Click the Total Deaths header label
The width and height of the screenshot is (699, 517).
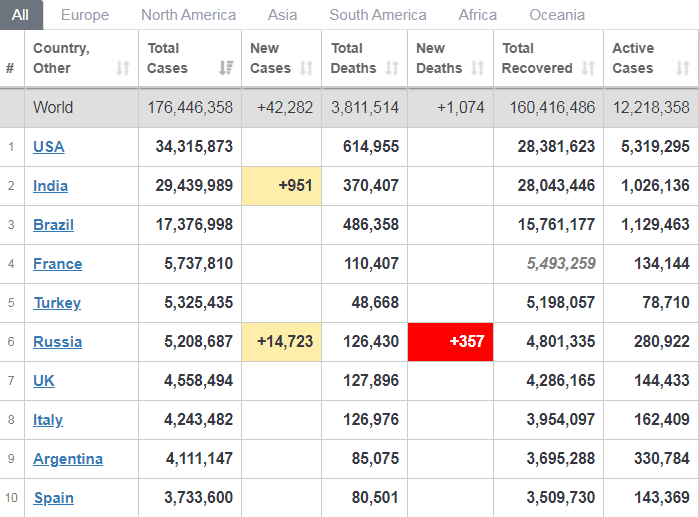[354, 58]
